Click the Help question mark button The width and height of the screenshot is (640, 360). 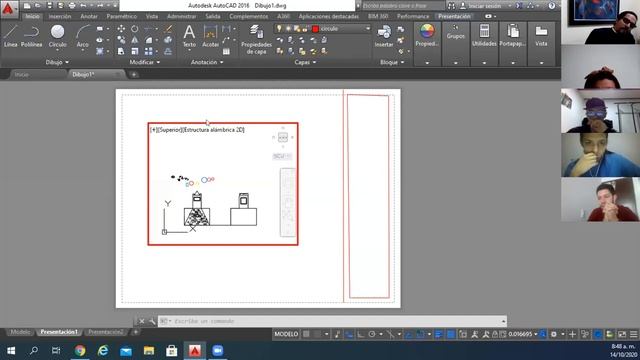552,6
